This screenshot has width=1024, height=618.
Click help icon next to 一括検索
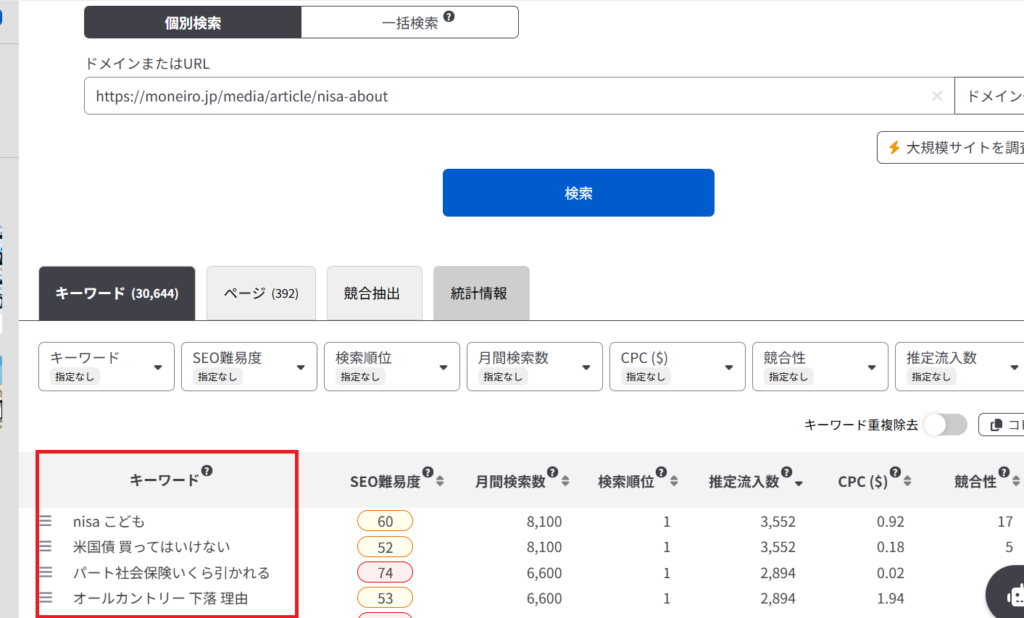pyautogui.click(x=449, y=16)
